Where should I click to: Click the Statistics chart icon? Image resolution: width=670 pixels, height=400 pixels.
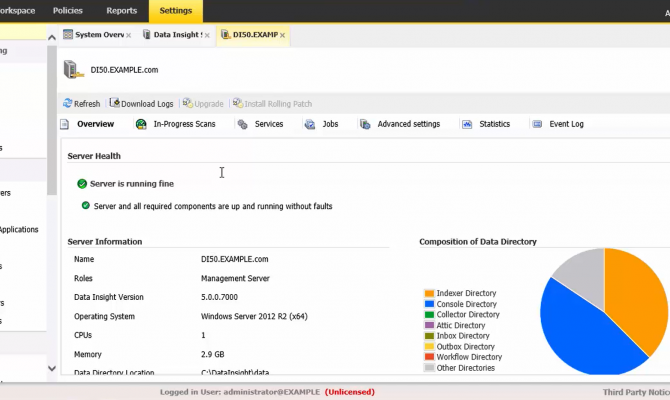tap(467, 124)
